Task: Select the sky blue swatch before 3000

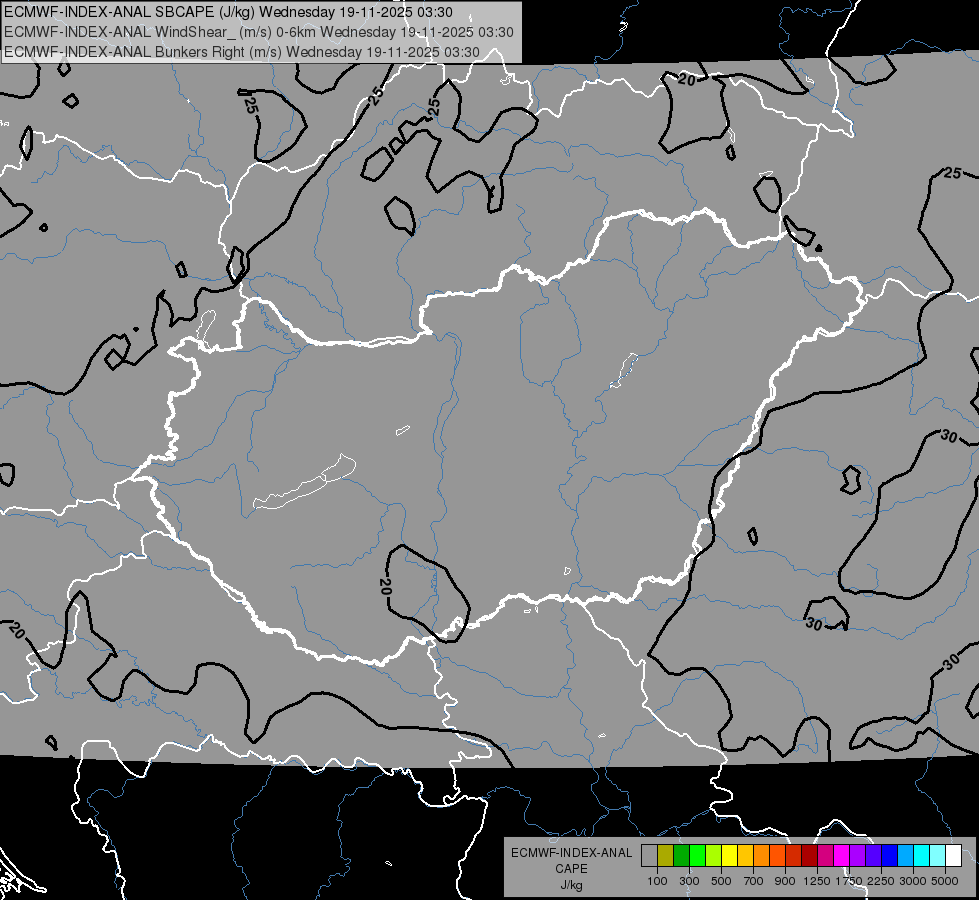Action: point(905,856)
